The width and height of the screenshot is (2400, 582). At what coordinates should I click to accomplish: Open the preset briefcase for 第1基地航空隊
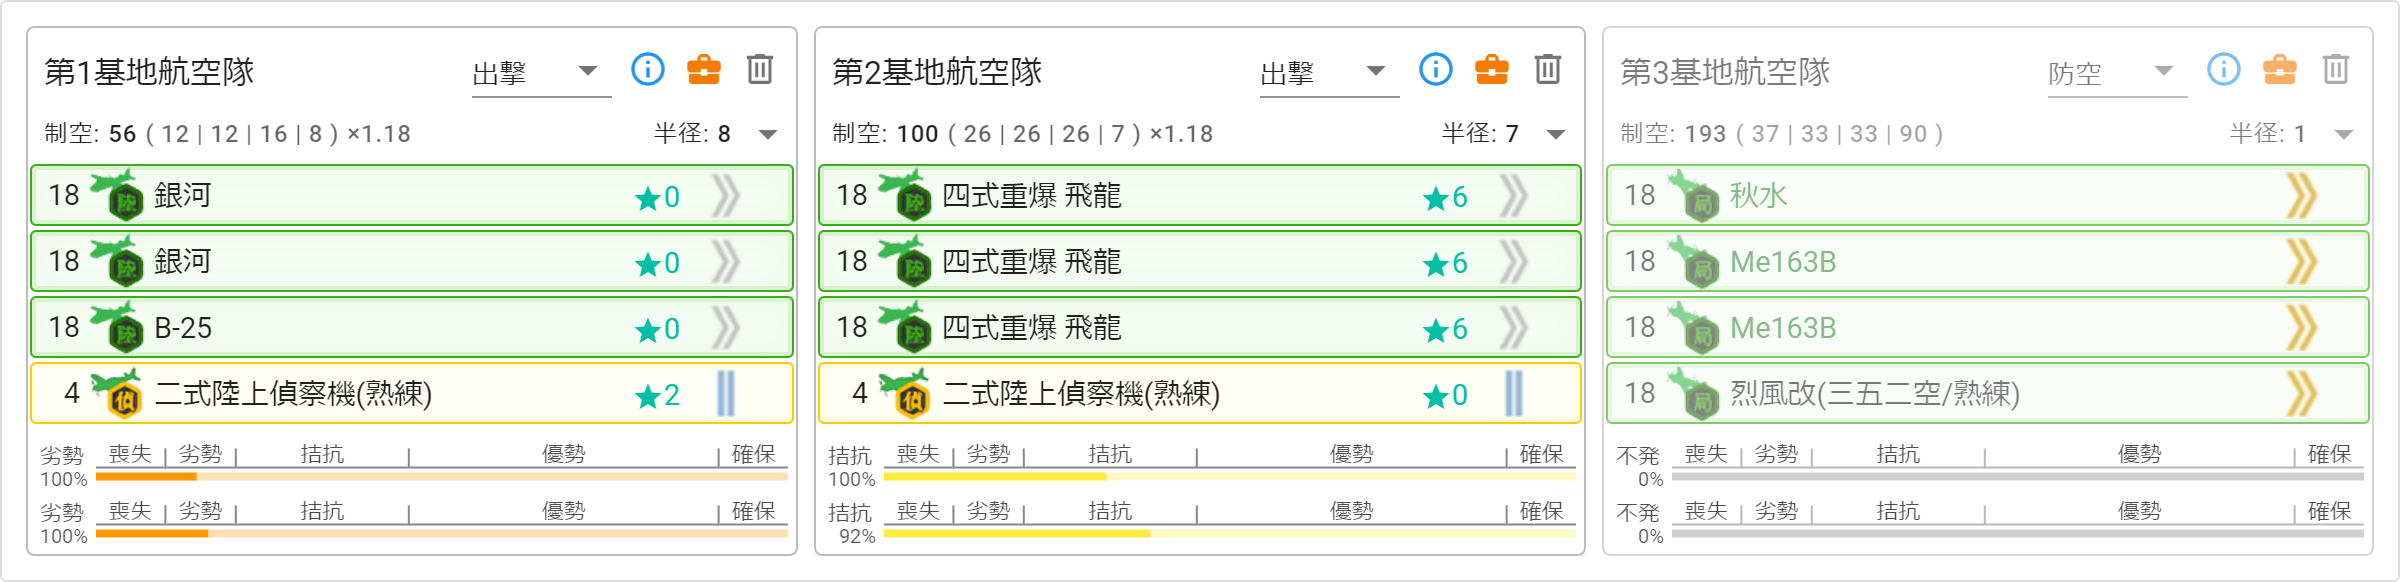(704, 70)
